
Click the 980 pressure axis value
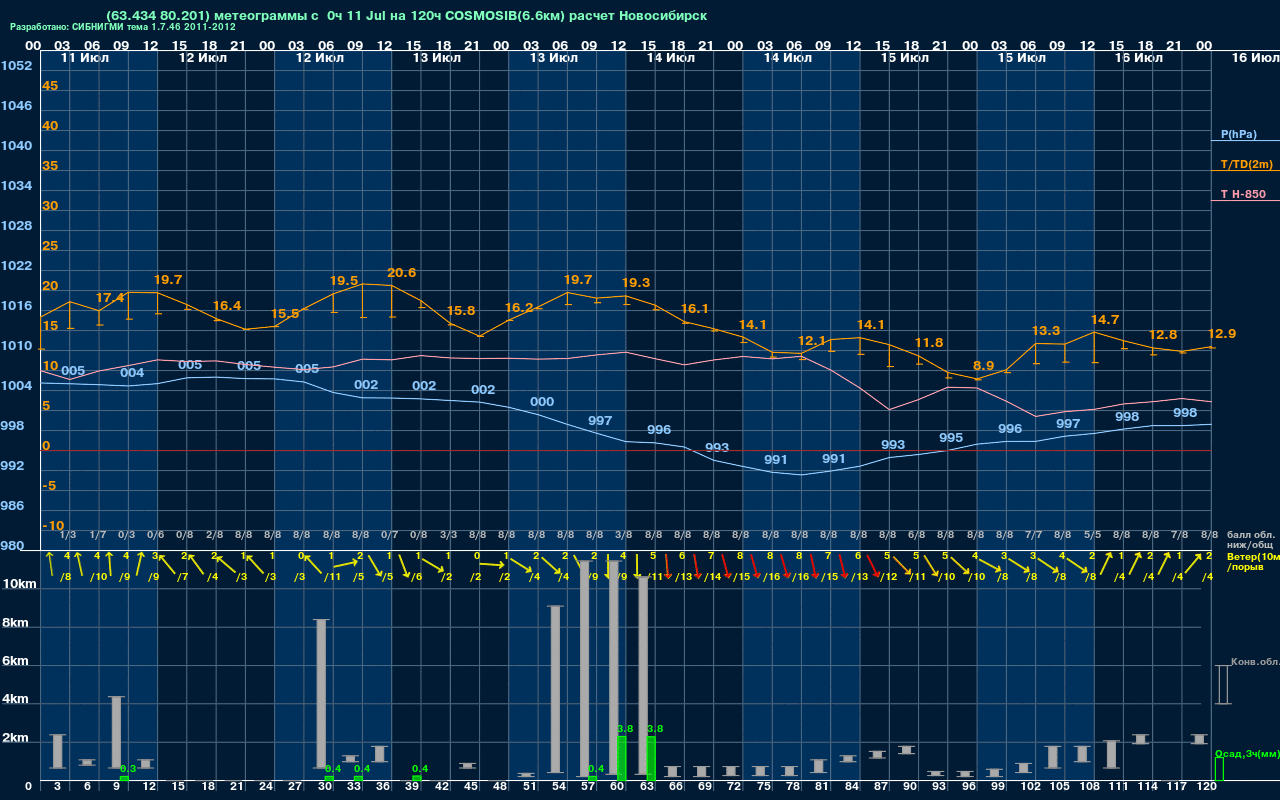pyautogui.click(x=12, y=546)
